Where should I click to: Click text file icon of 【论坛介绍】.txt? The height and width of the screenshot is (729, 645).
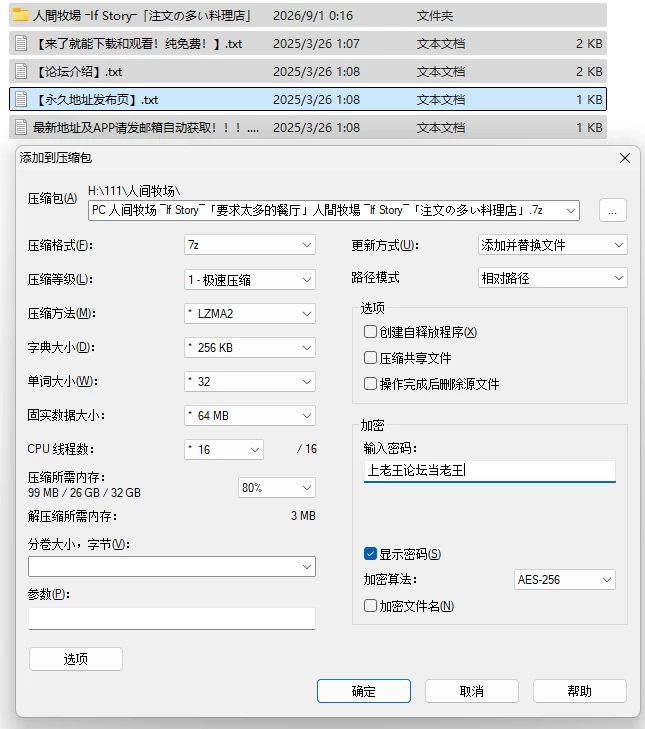pyautogui.click(x=21, y=72)
